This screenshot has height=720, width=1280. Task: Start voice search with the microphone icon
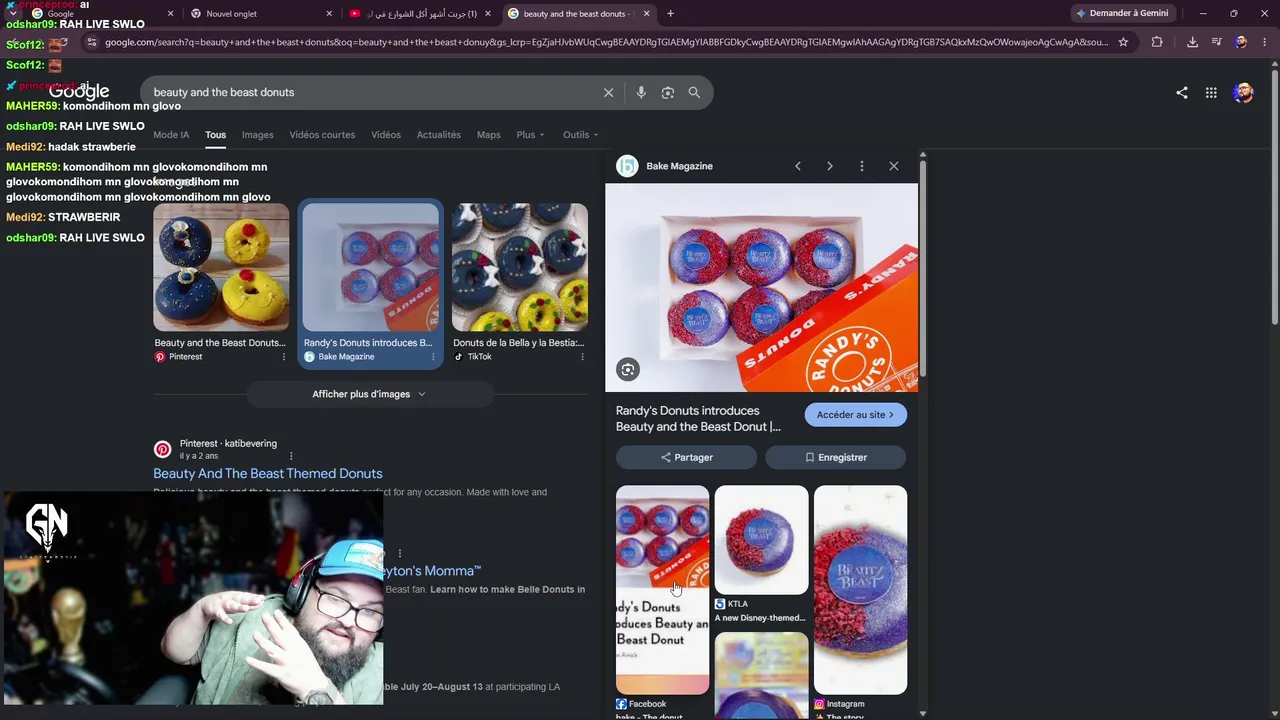tap(641, 92)
